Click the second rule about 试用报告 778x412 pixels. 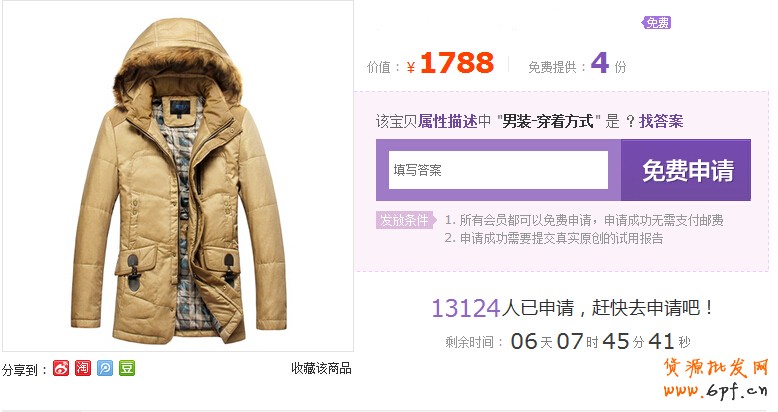(x=554, y=238)
